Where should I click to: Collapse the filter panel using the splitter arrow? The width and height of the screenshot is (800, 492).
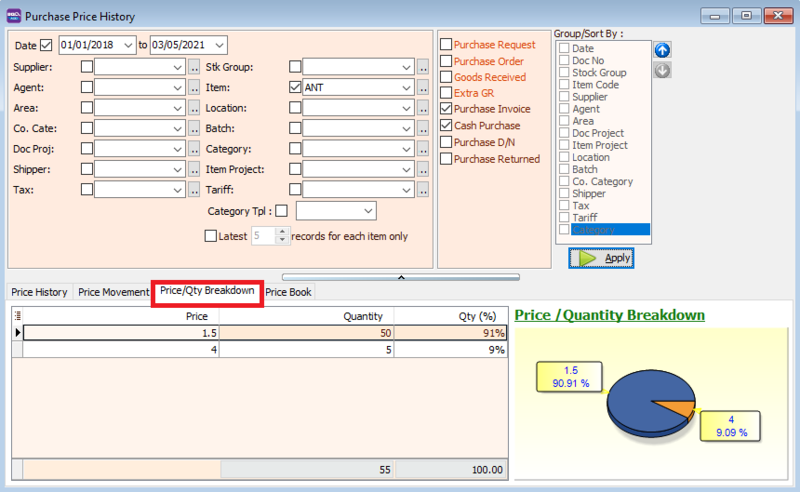click(x=401, y=277)
